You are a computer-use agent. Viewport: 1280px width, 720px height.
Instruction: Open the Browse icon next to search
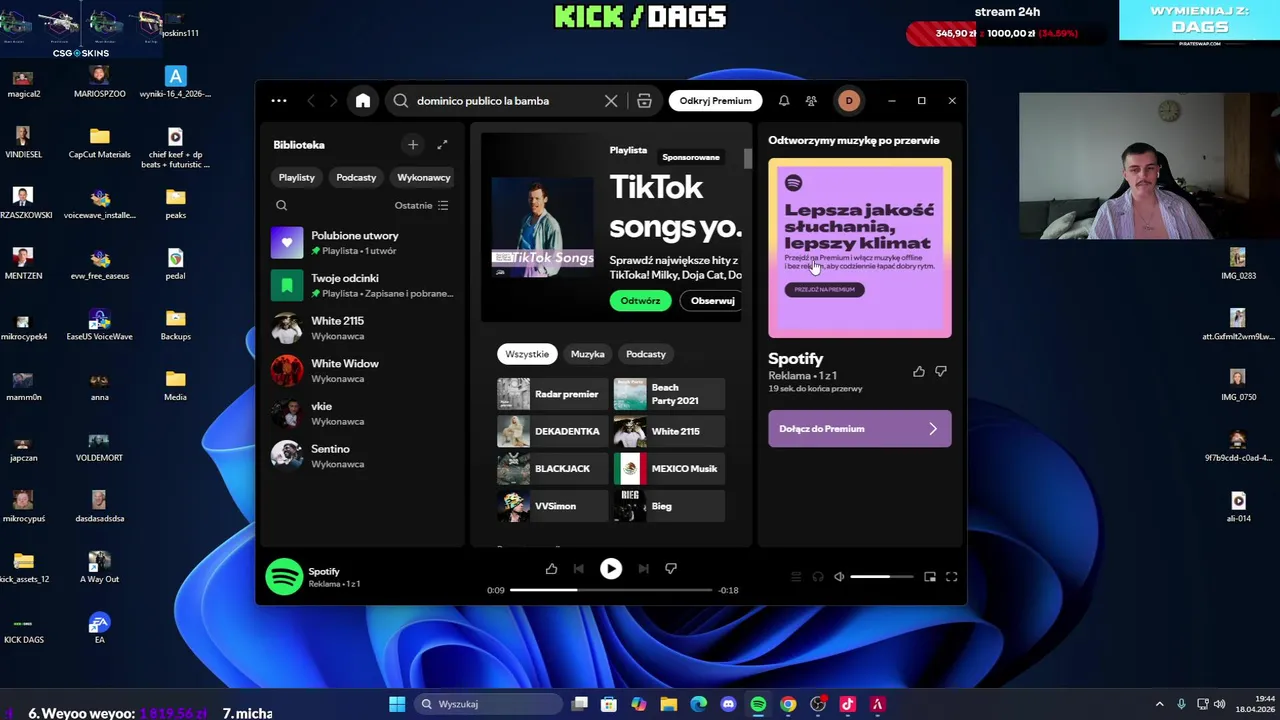(x=644, y=101)
